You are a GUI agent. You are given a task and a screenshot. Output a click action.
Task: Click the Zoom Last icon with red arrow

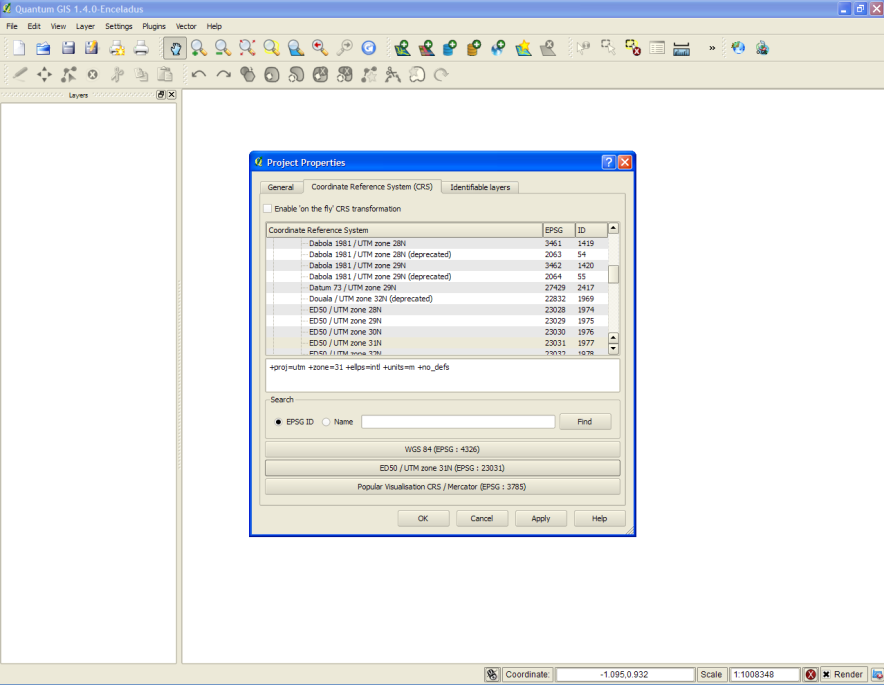coord(320,48)
